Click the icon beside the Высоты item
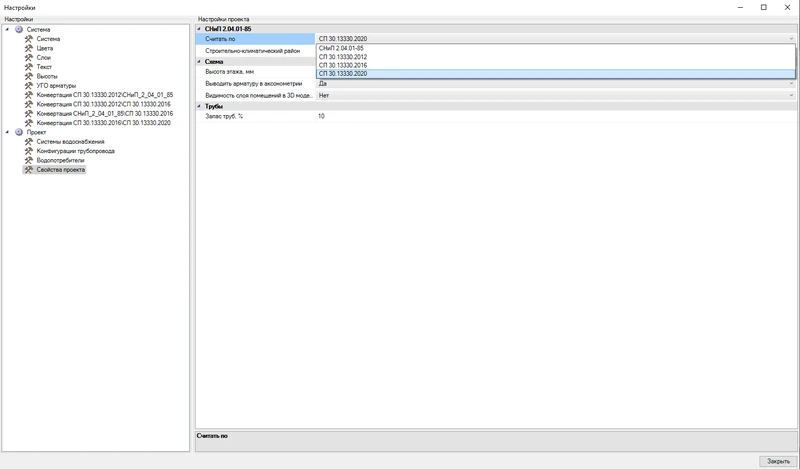This screenshot has height=469, width=800. [x=28, y=76]
